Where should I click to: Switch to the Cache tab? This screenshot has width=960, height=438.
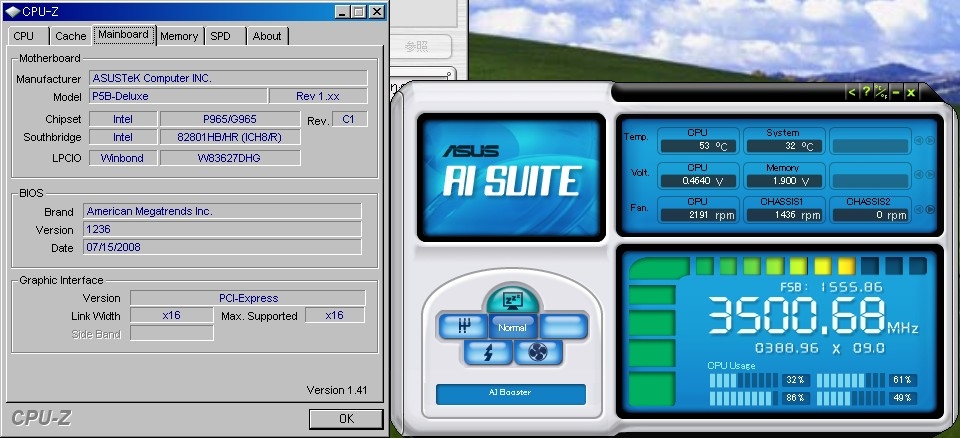coord(70,36)
